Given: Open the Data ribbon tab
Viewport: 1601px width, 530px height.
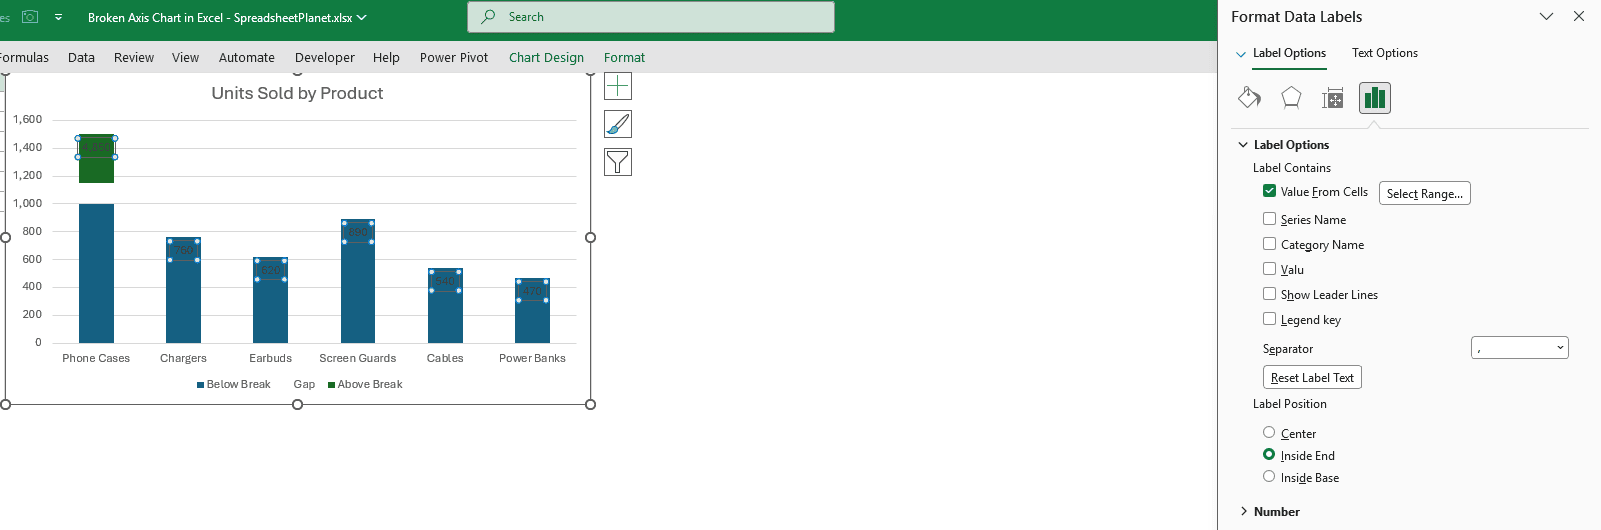Looking at the screenshot, I should point(81,57).
